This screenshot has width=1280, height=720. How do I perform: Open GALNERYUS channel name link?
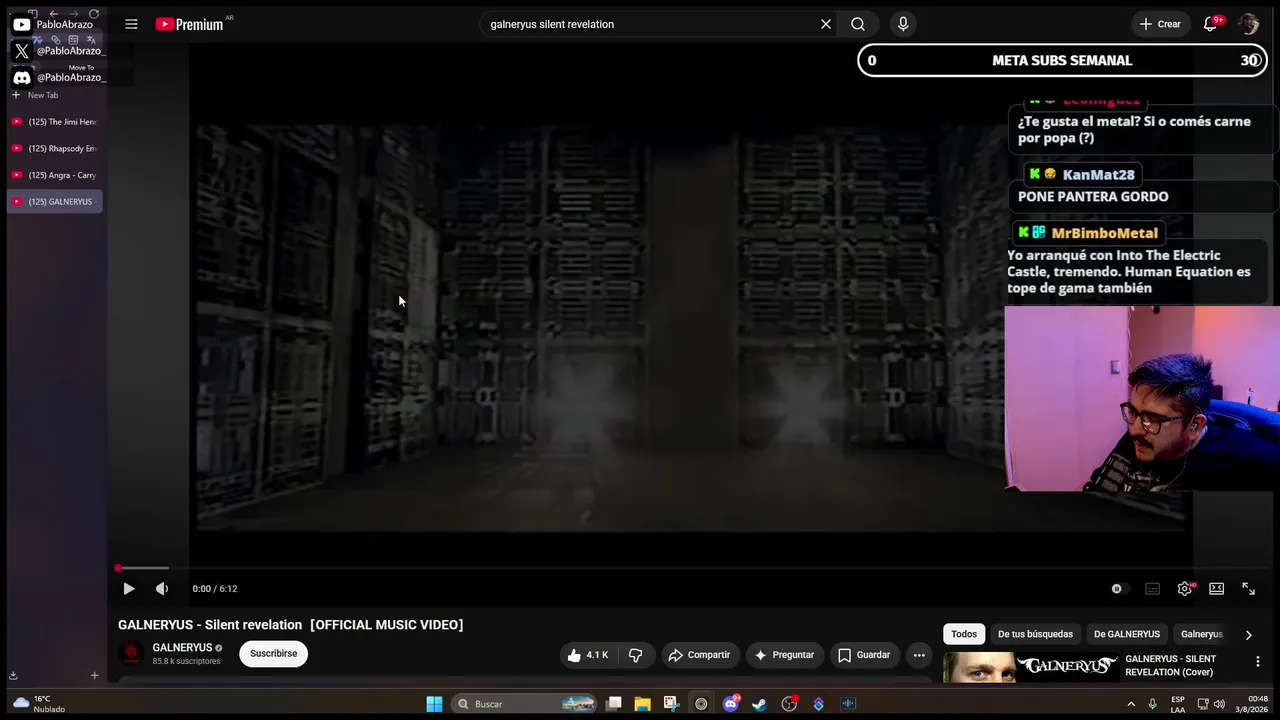click(x=182, y=648)
